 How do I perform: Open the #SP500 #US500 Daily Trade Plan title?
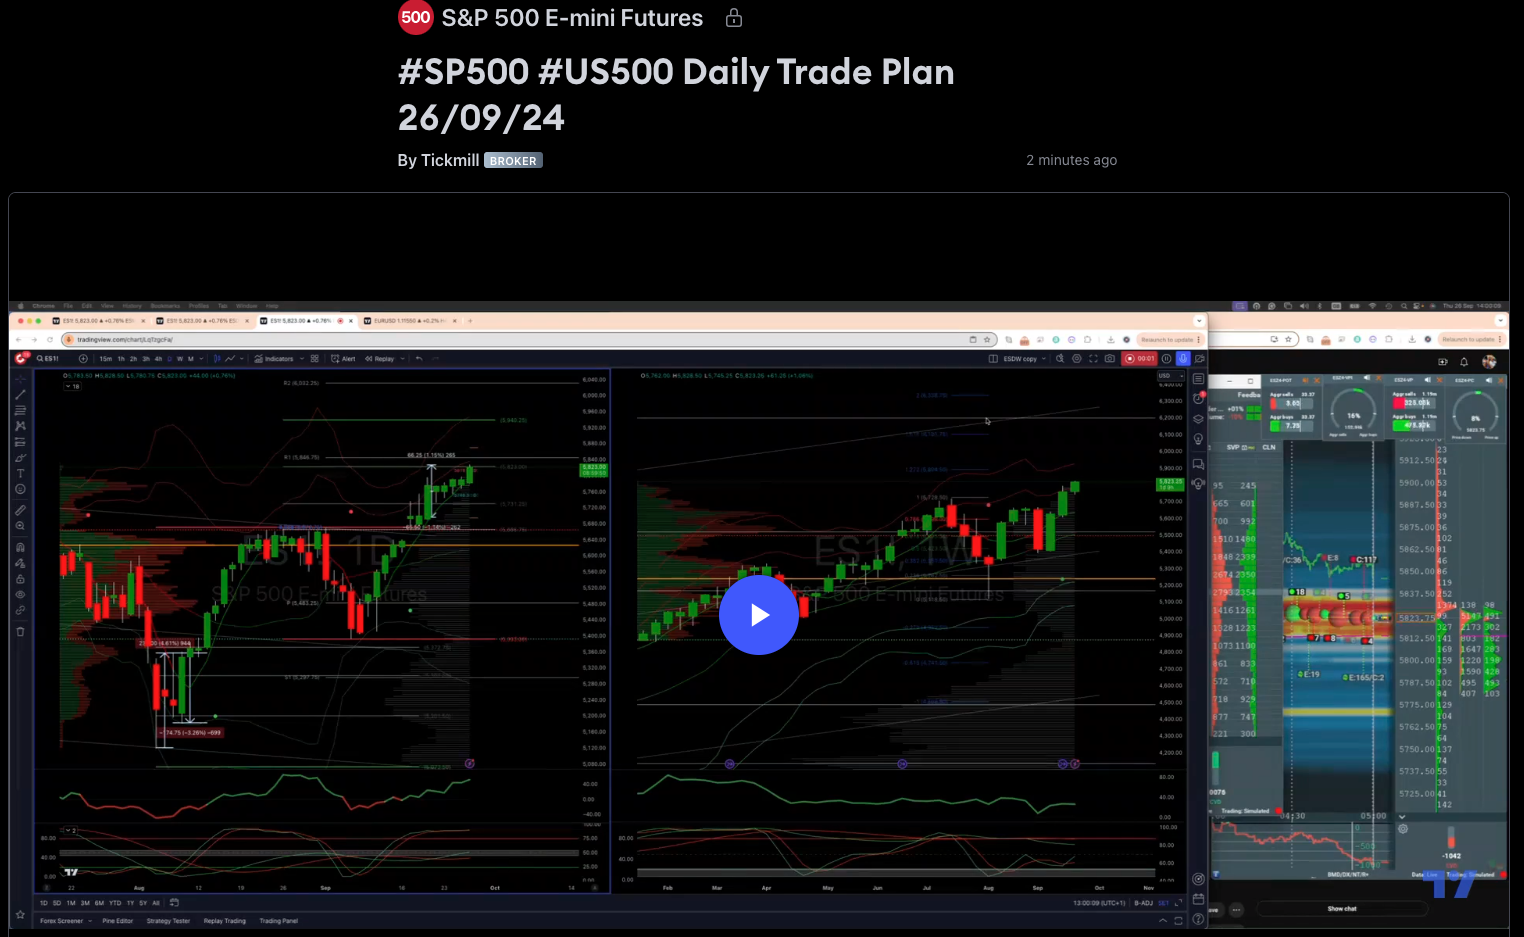click(676, 94)
